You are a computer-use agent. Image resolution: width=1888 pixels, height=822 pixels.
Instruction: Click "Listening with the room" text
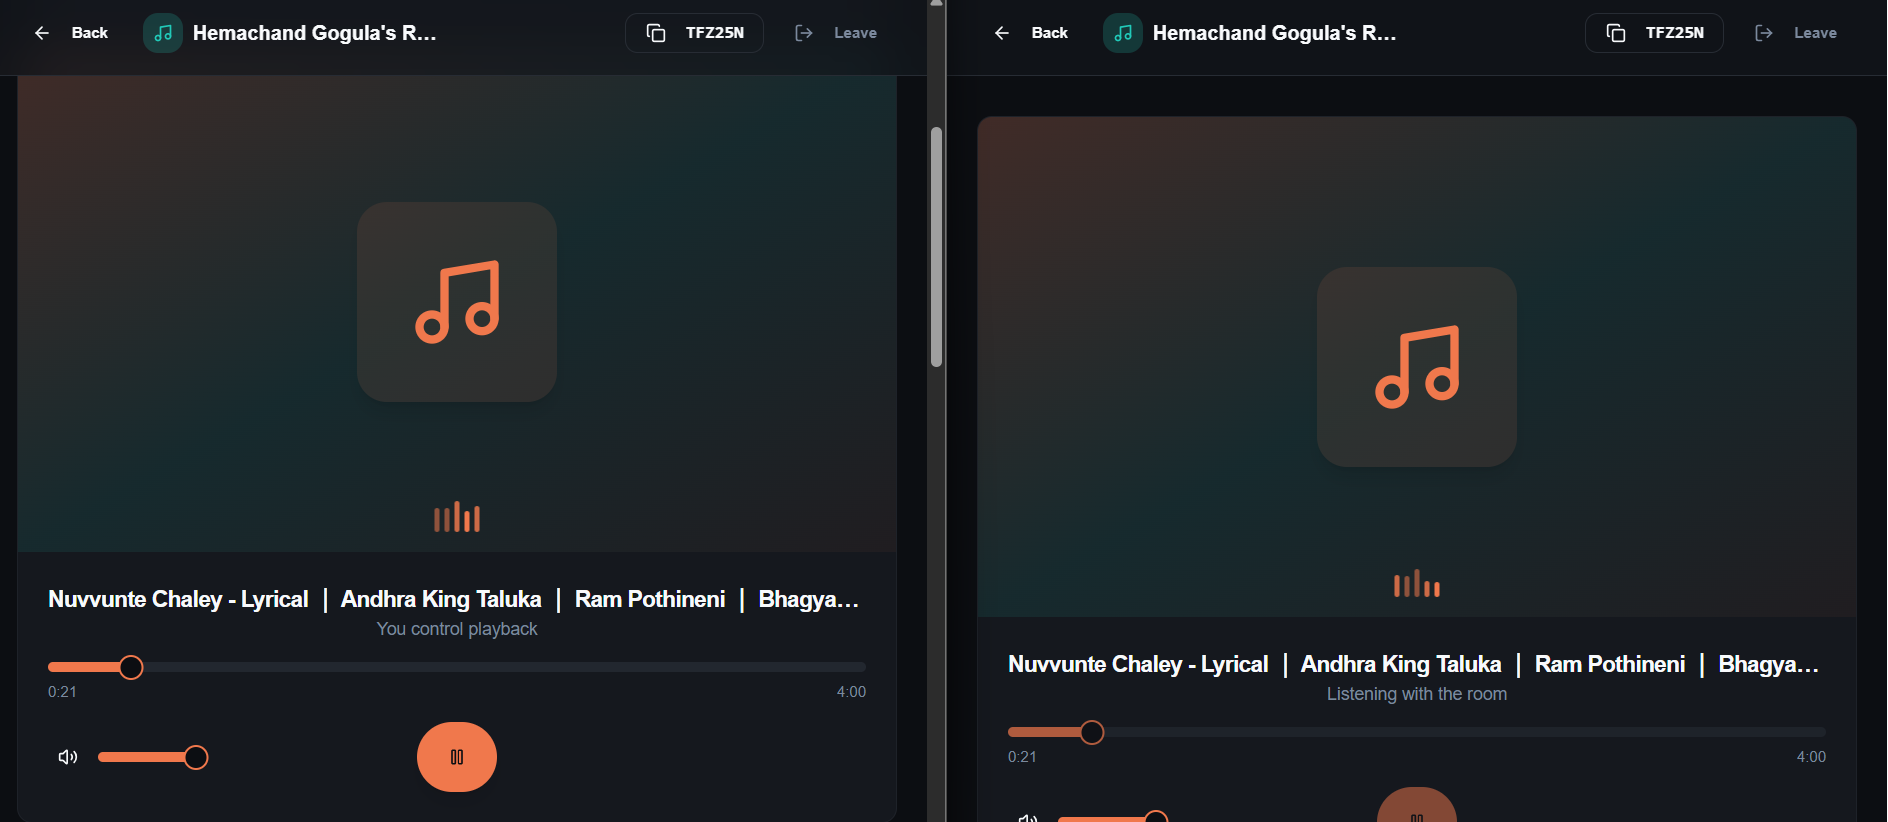tap(1417, 694)
